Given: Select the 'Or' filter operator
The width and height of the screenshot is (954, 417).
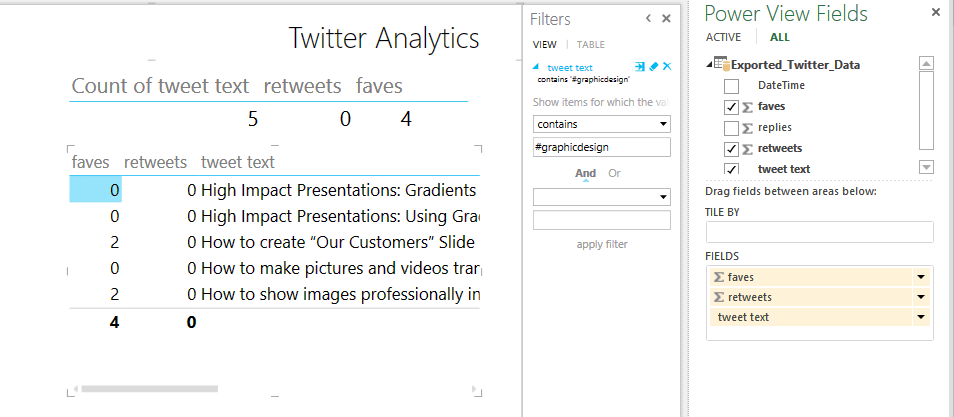Looking at the screenshot, I should pyautogui.click(x=614, y=173).
